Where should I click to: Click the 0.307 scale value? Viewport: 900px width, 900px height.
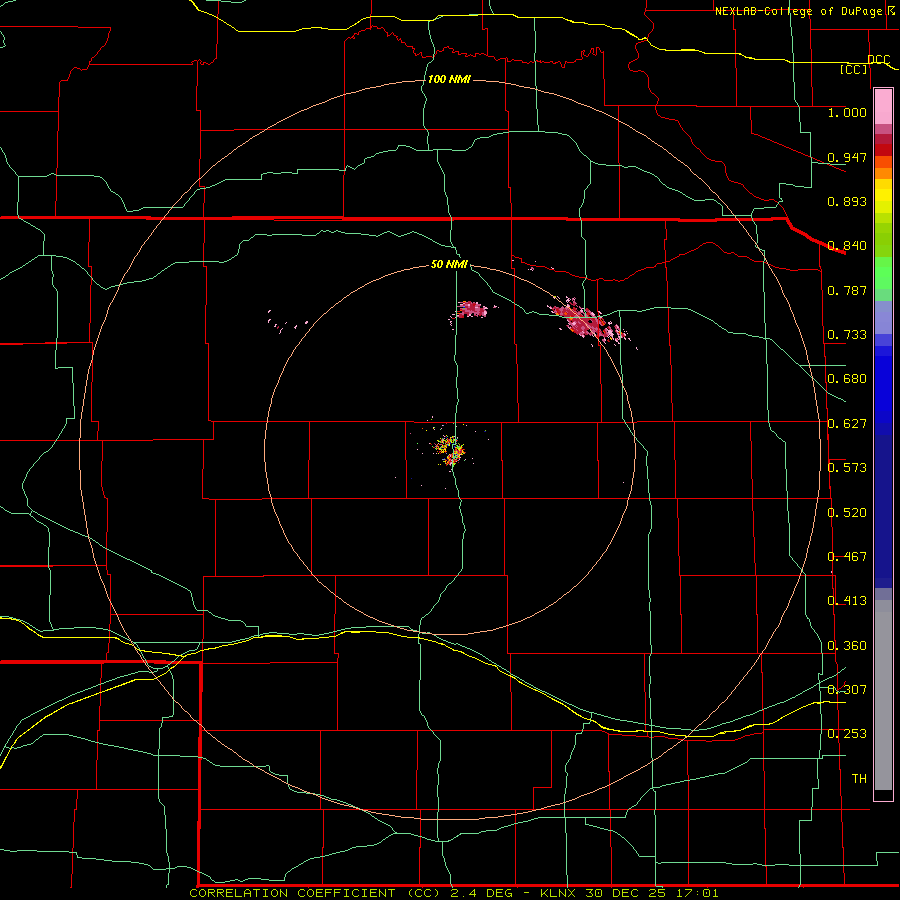pyautogui.click(x=847, y=689)
